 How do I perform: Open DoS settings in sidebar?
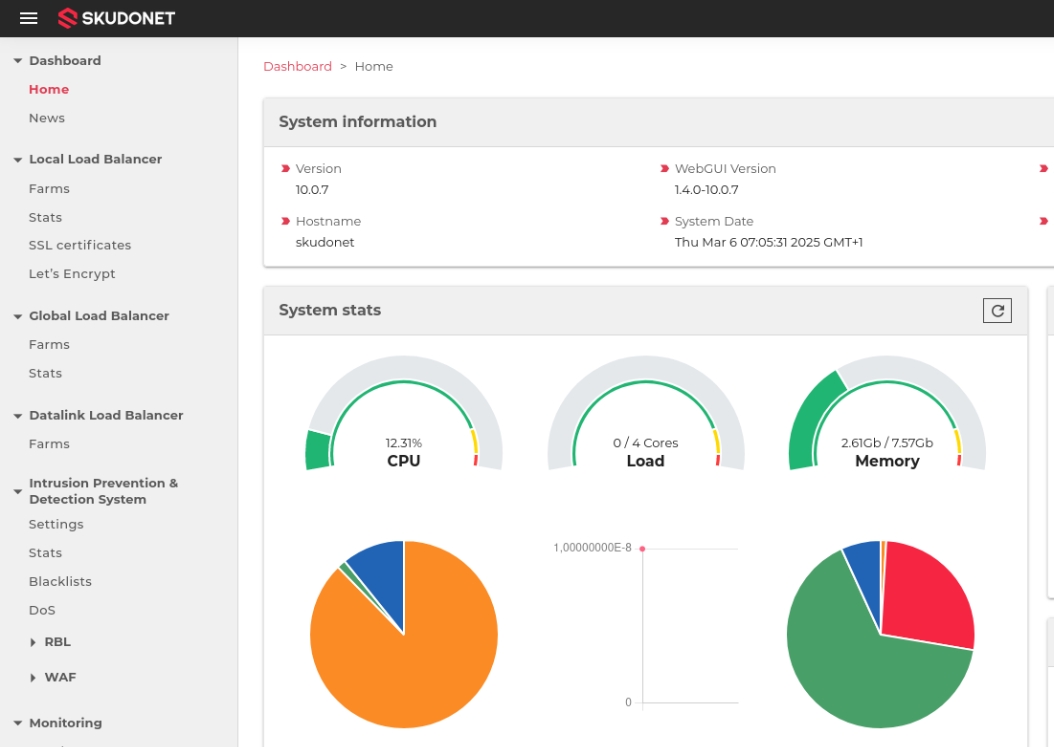42,610
